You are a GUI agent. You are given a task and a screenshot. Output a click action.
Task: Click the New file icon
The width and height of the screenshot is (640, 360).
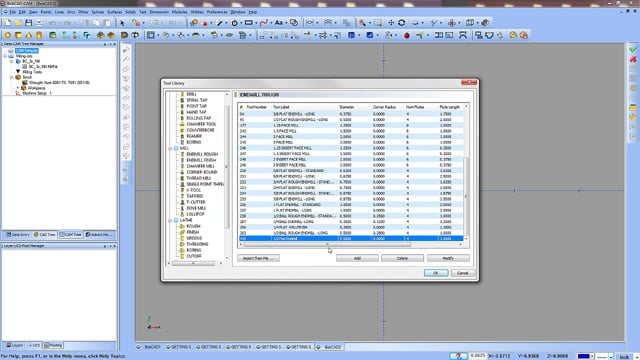click(8, 23)
